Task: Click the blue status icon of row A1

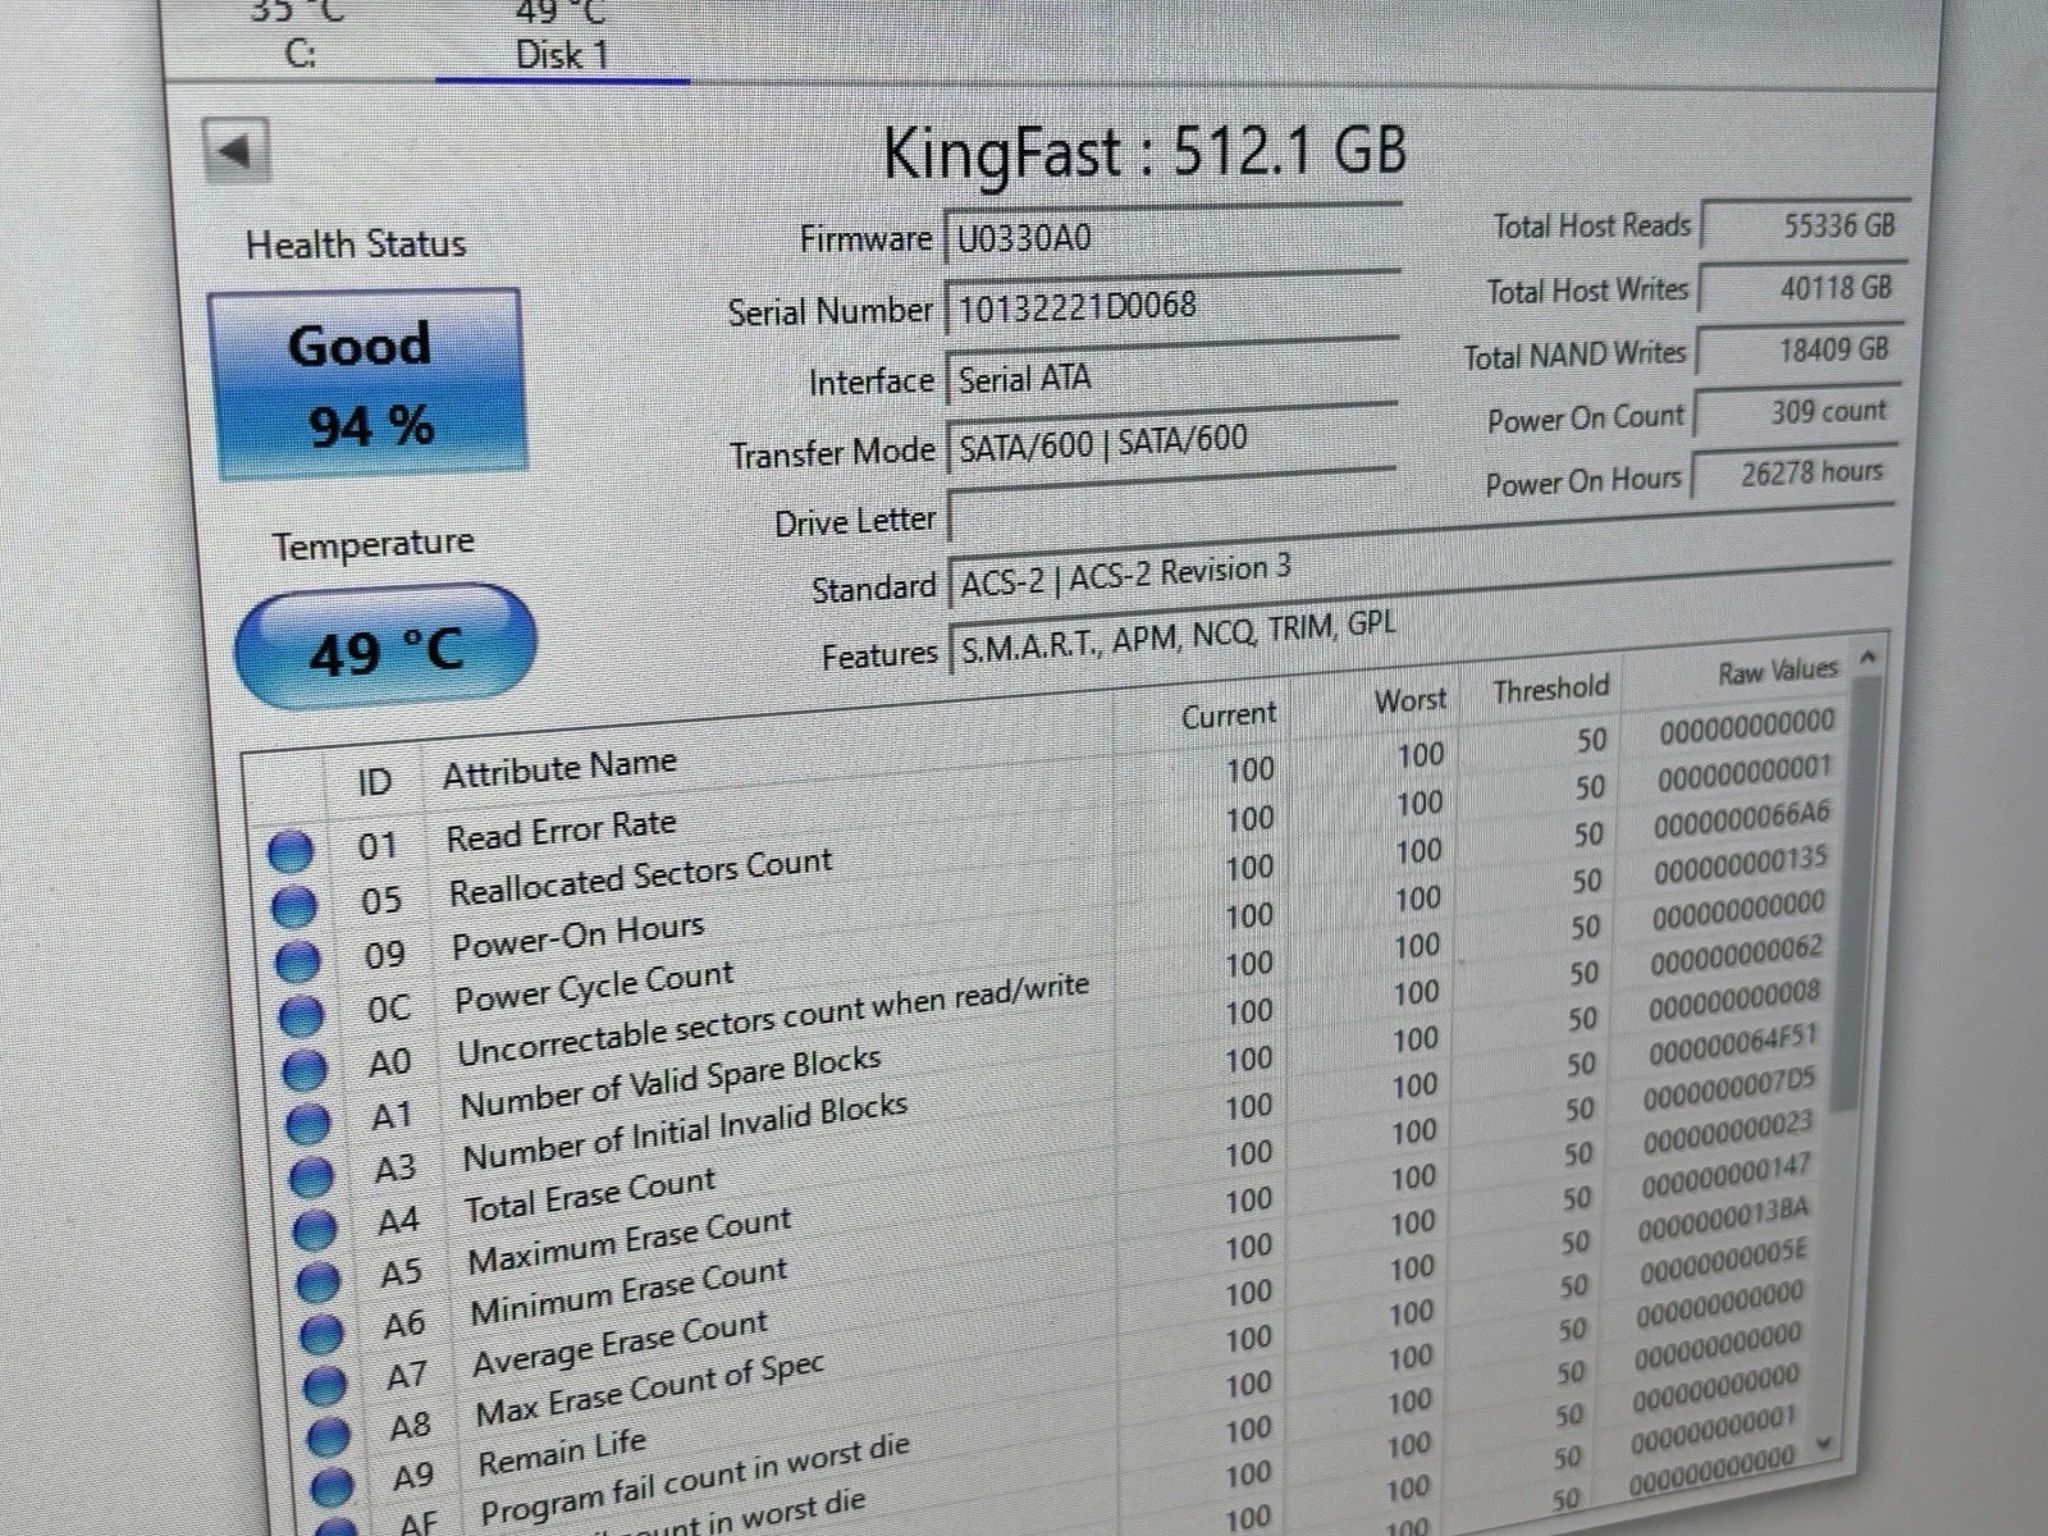Action: click(x=307, y=1123)
